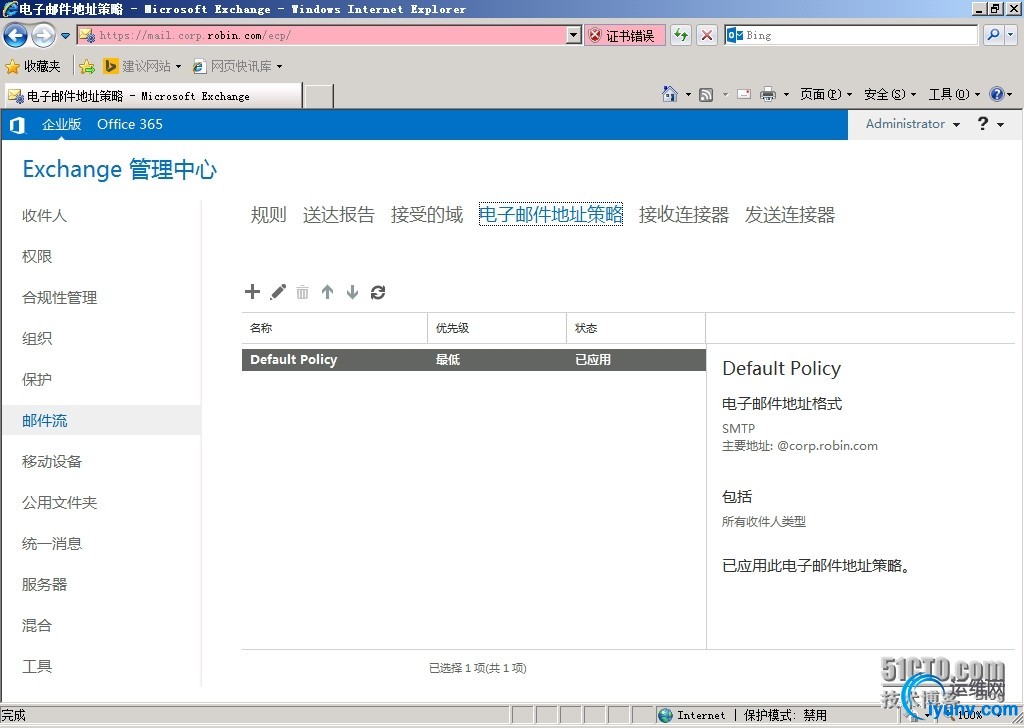
Task: Switch to the 接受的域 tab
Action: pyautogui.click(x=426, y=215)
